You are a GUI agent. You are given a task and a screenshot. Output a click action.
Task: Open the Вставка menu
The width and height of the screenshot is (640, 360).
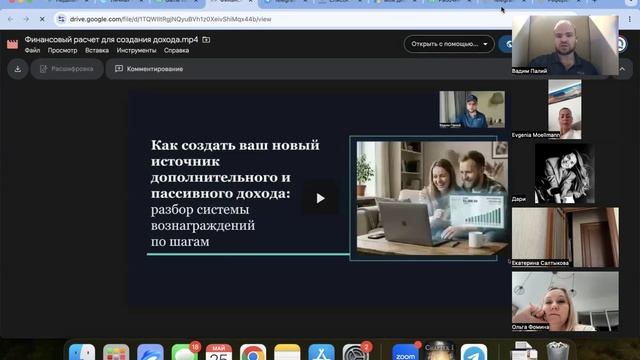97,50
